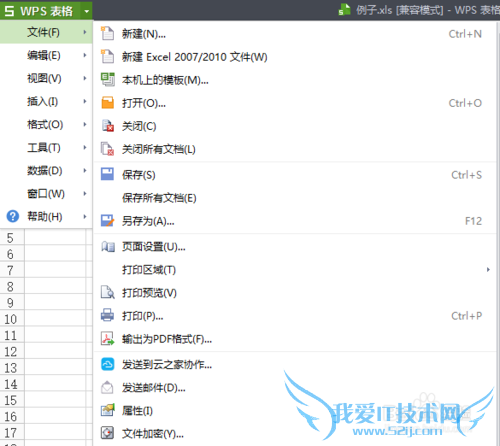Screen dimensions: 500x446
Task: Open the 插入(I) menu
Action: tap(46, 101)
